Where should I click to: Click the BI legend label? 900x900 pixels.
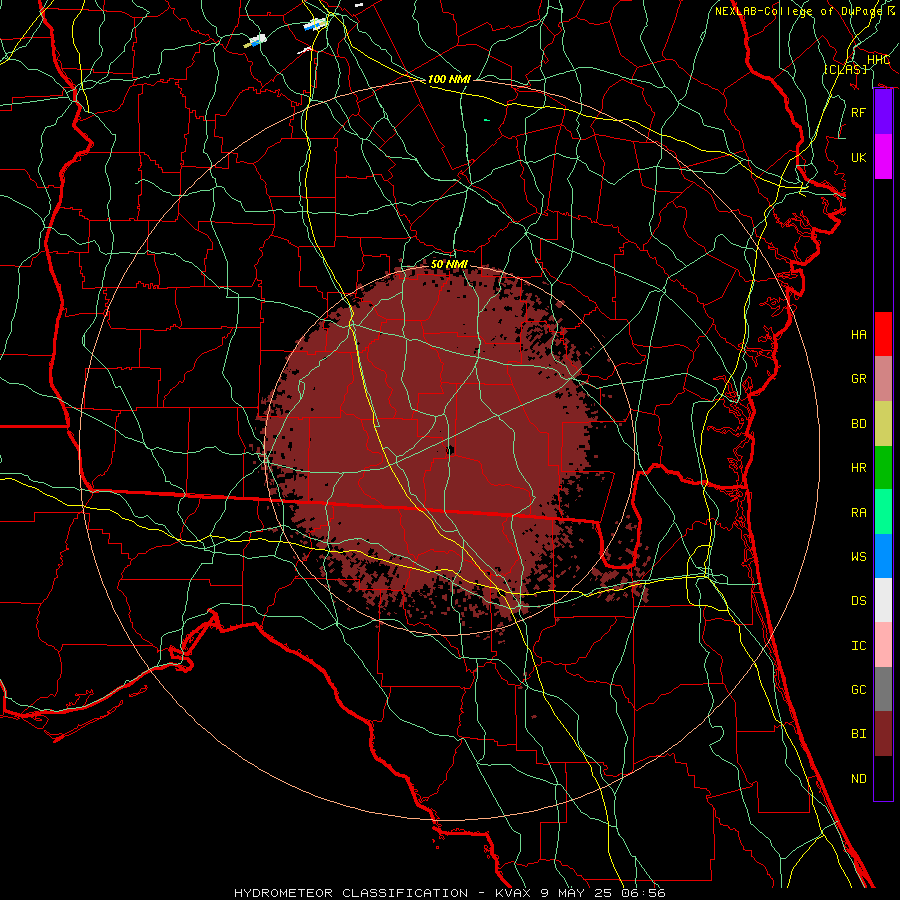[x=859, y=734]
